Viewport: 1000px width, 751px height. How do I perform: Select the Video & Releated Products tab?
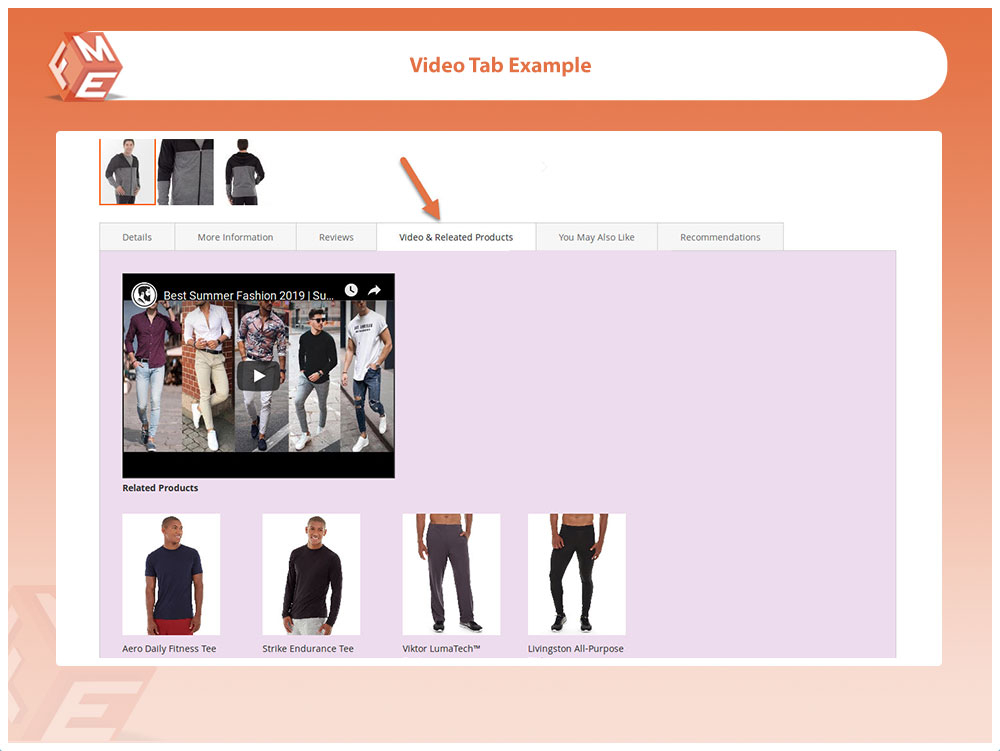[x=456, y=237]
